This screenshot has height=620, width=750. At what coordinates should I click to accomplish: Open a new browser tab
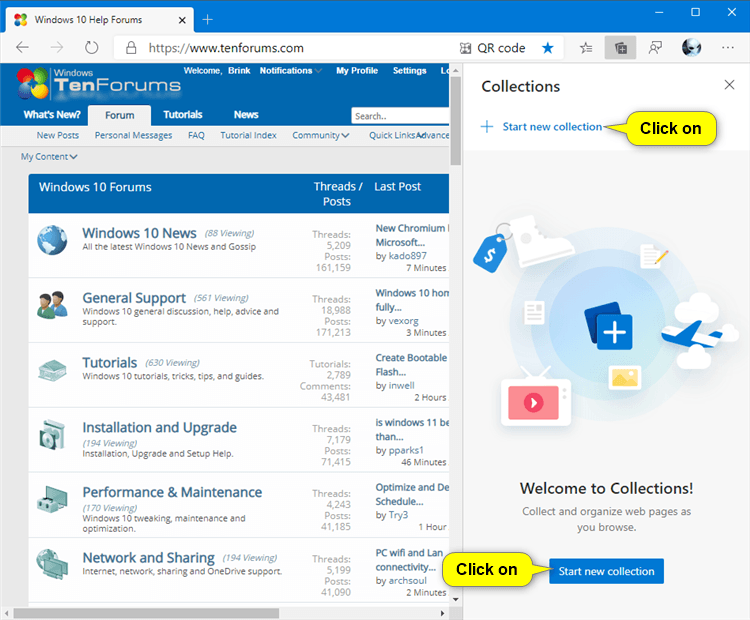pos(207,20)
